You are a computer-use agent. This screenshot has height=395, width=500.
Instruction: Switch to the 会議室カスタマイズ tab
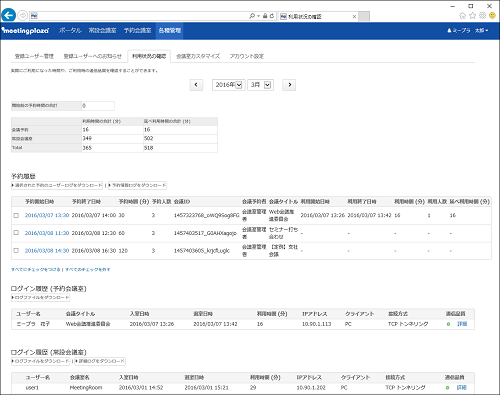tap(198, 56)
